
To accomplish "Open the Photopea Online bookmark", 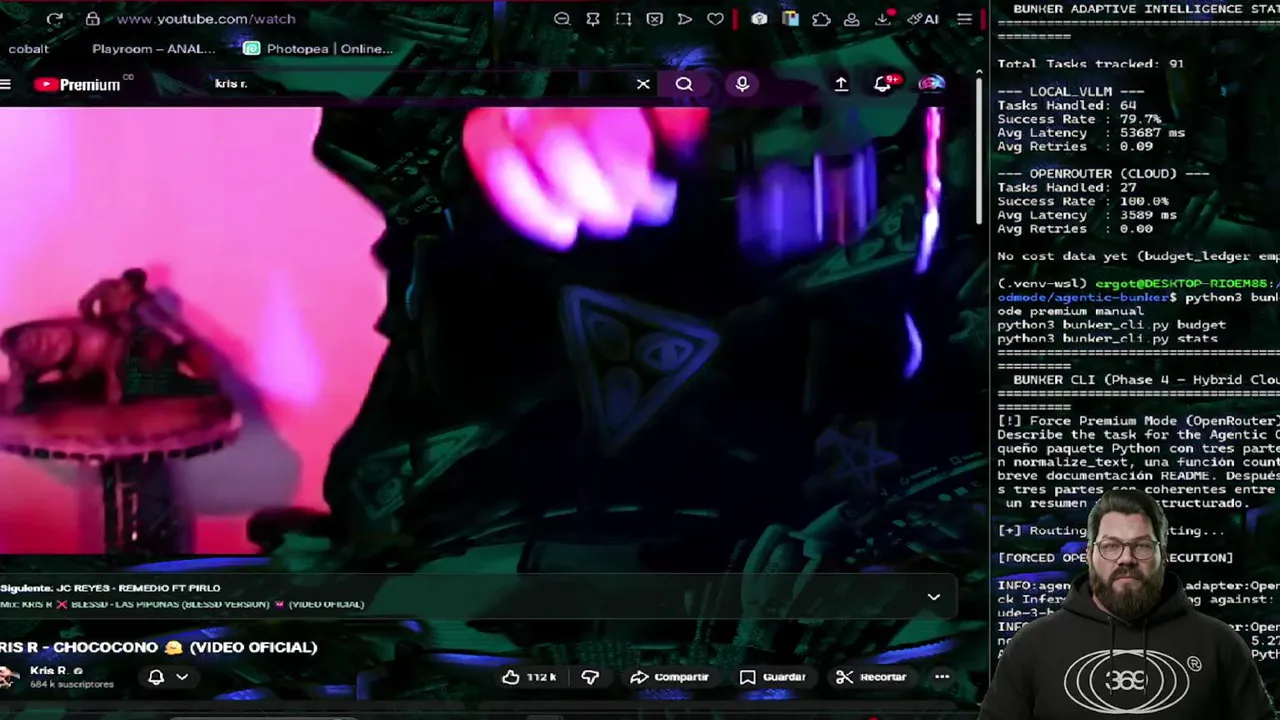I will 319,48.
